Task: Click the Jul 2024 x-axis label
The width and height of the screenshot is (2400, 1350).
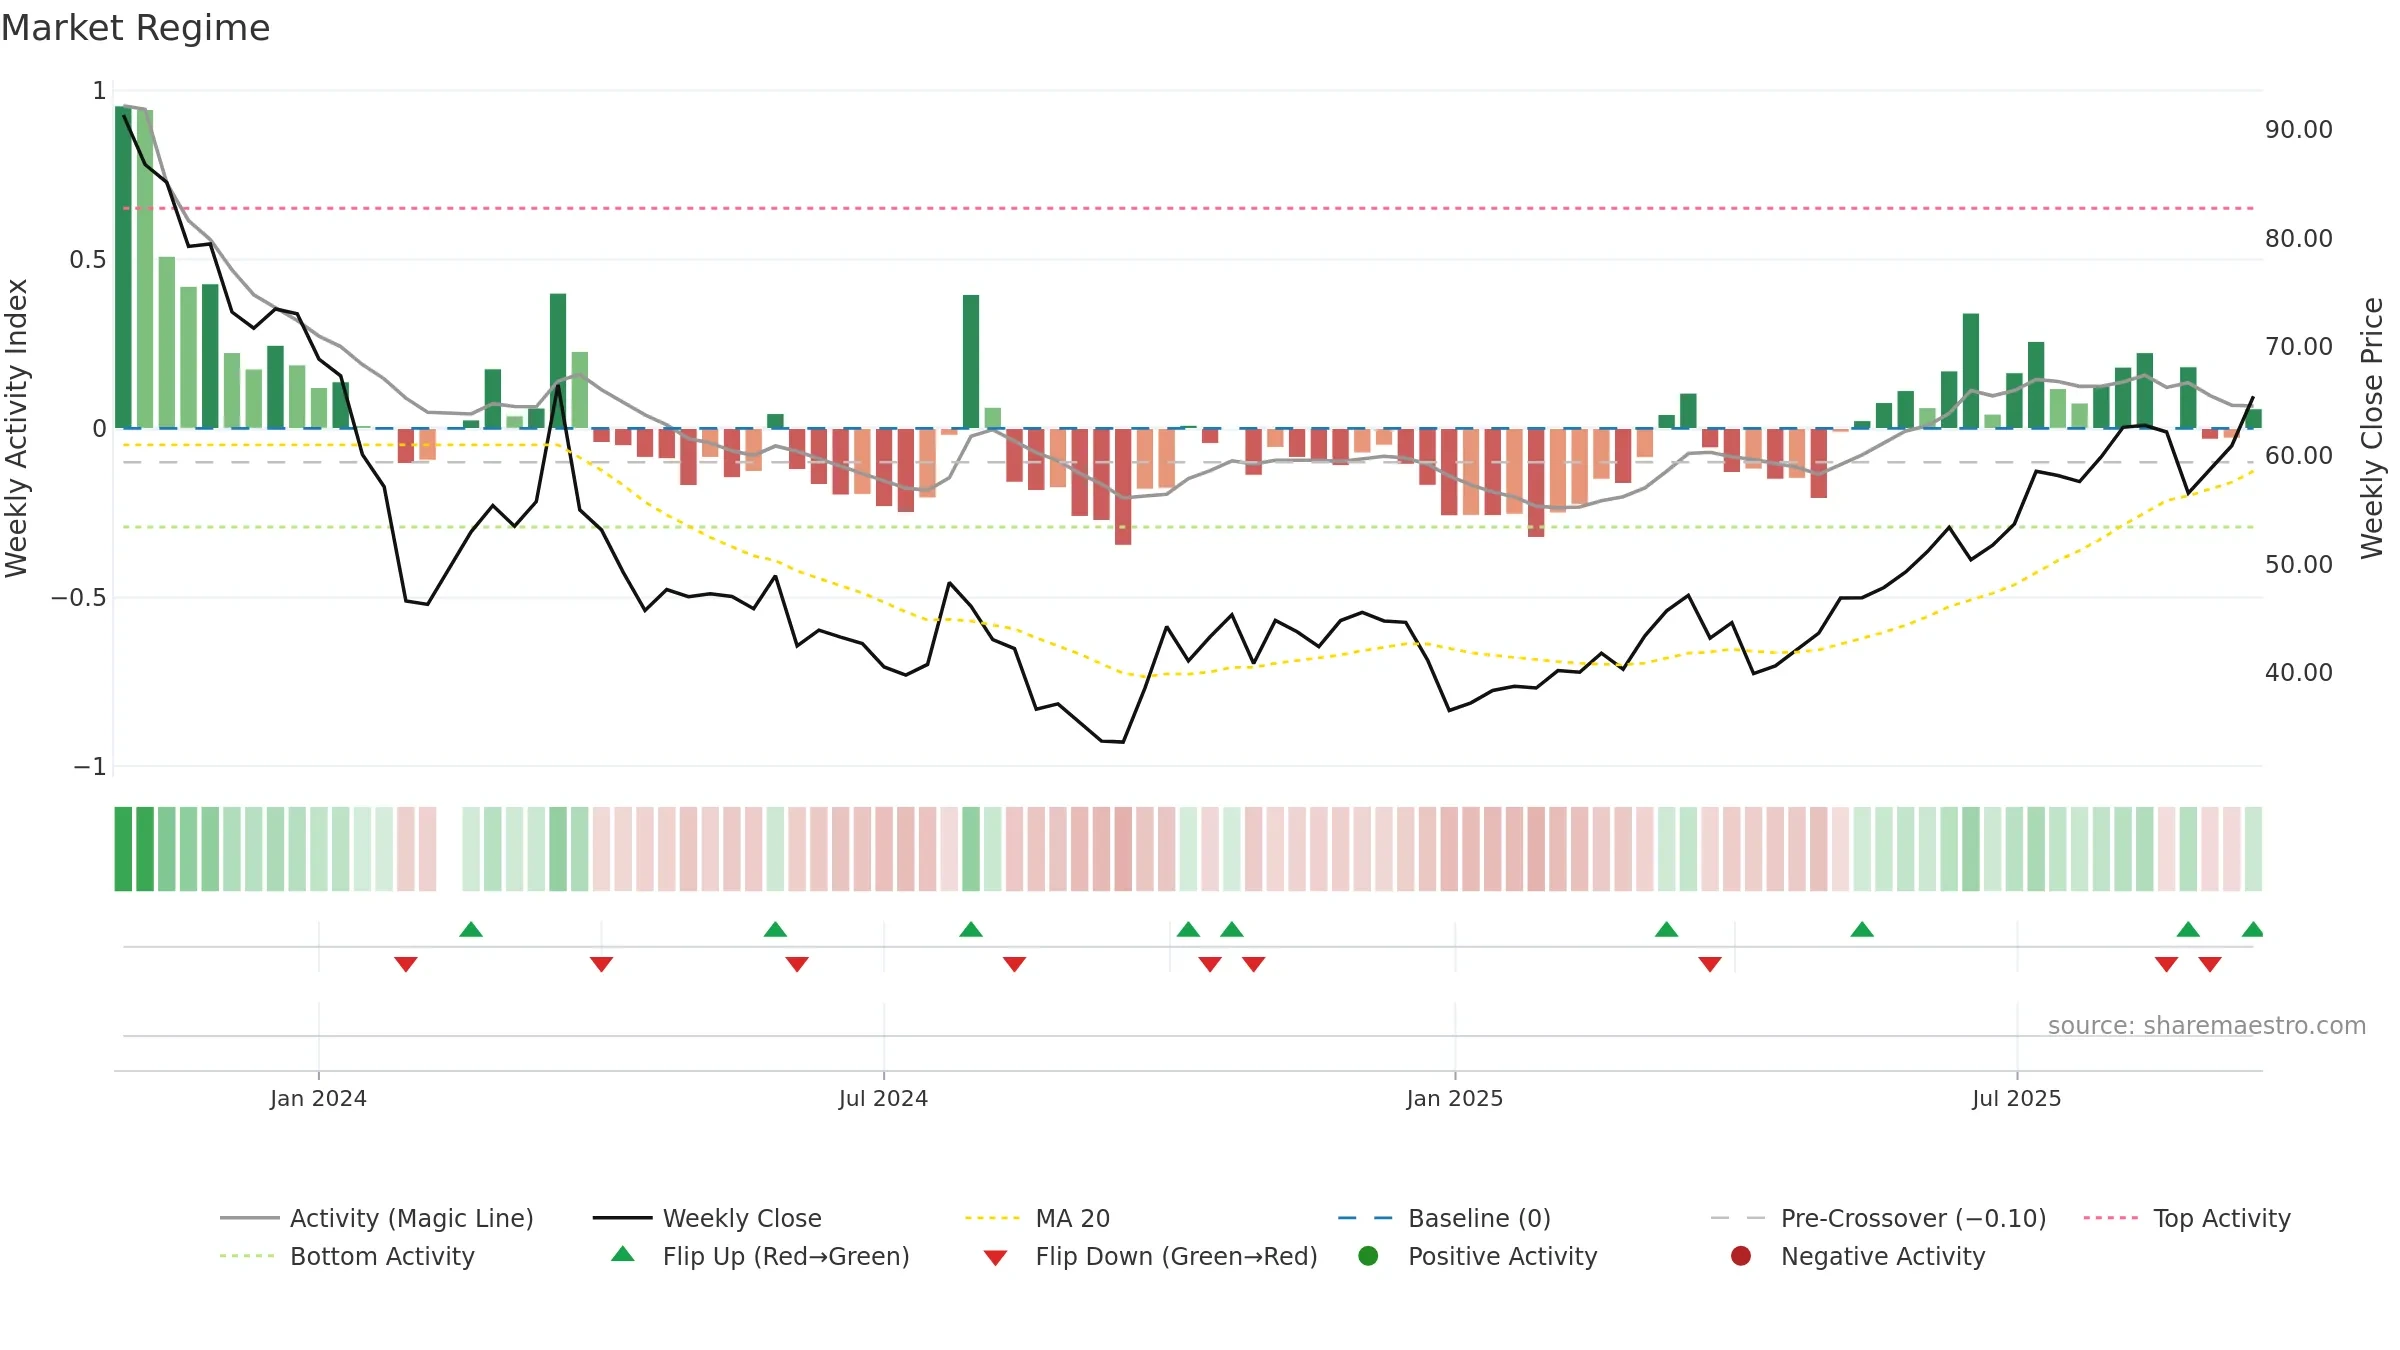Action: click(883, 1098)
